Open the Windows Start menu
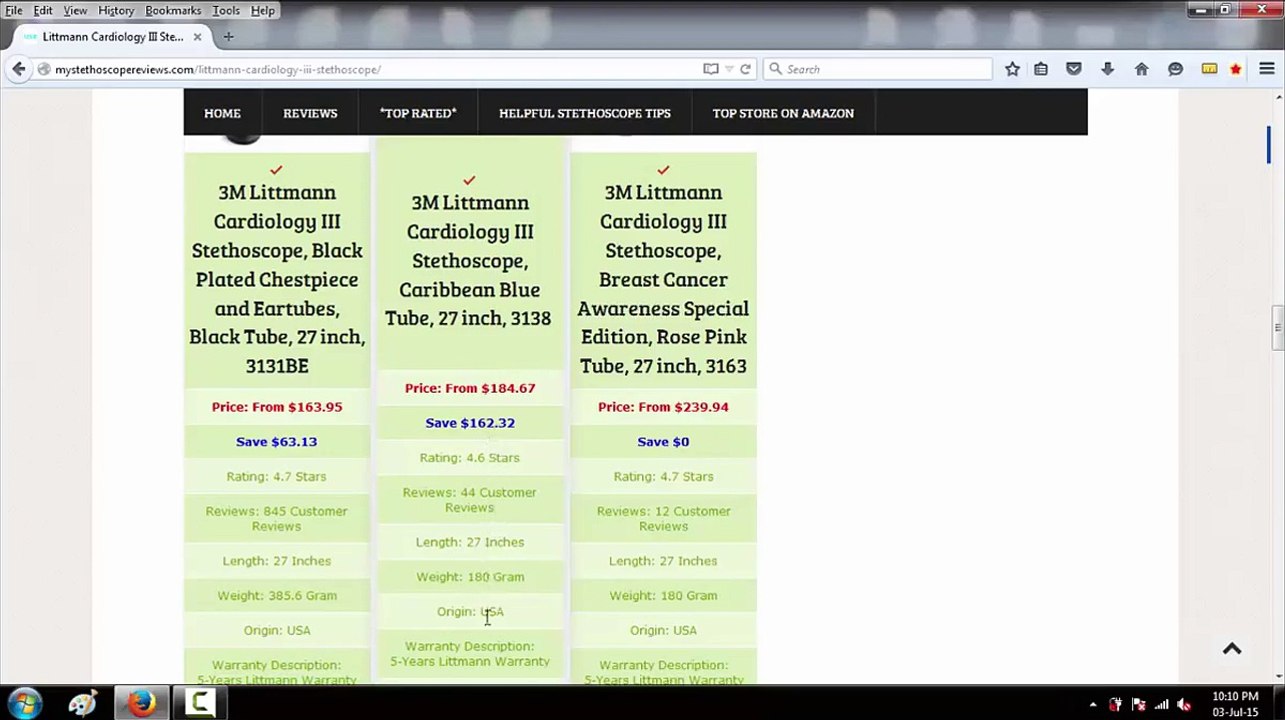 click(x=24, y=703)
